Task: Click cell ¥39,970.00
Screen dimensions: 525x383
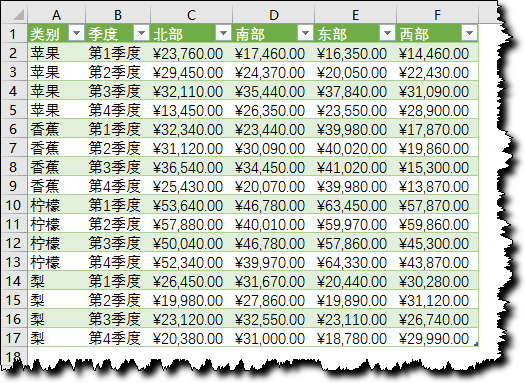Action: coord(273,262)
